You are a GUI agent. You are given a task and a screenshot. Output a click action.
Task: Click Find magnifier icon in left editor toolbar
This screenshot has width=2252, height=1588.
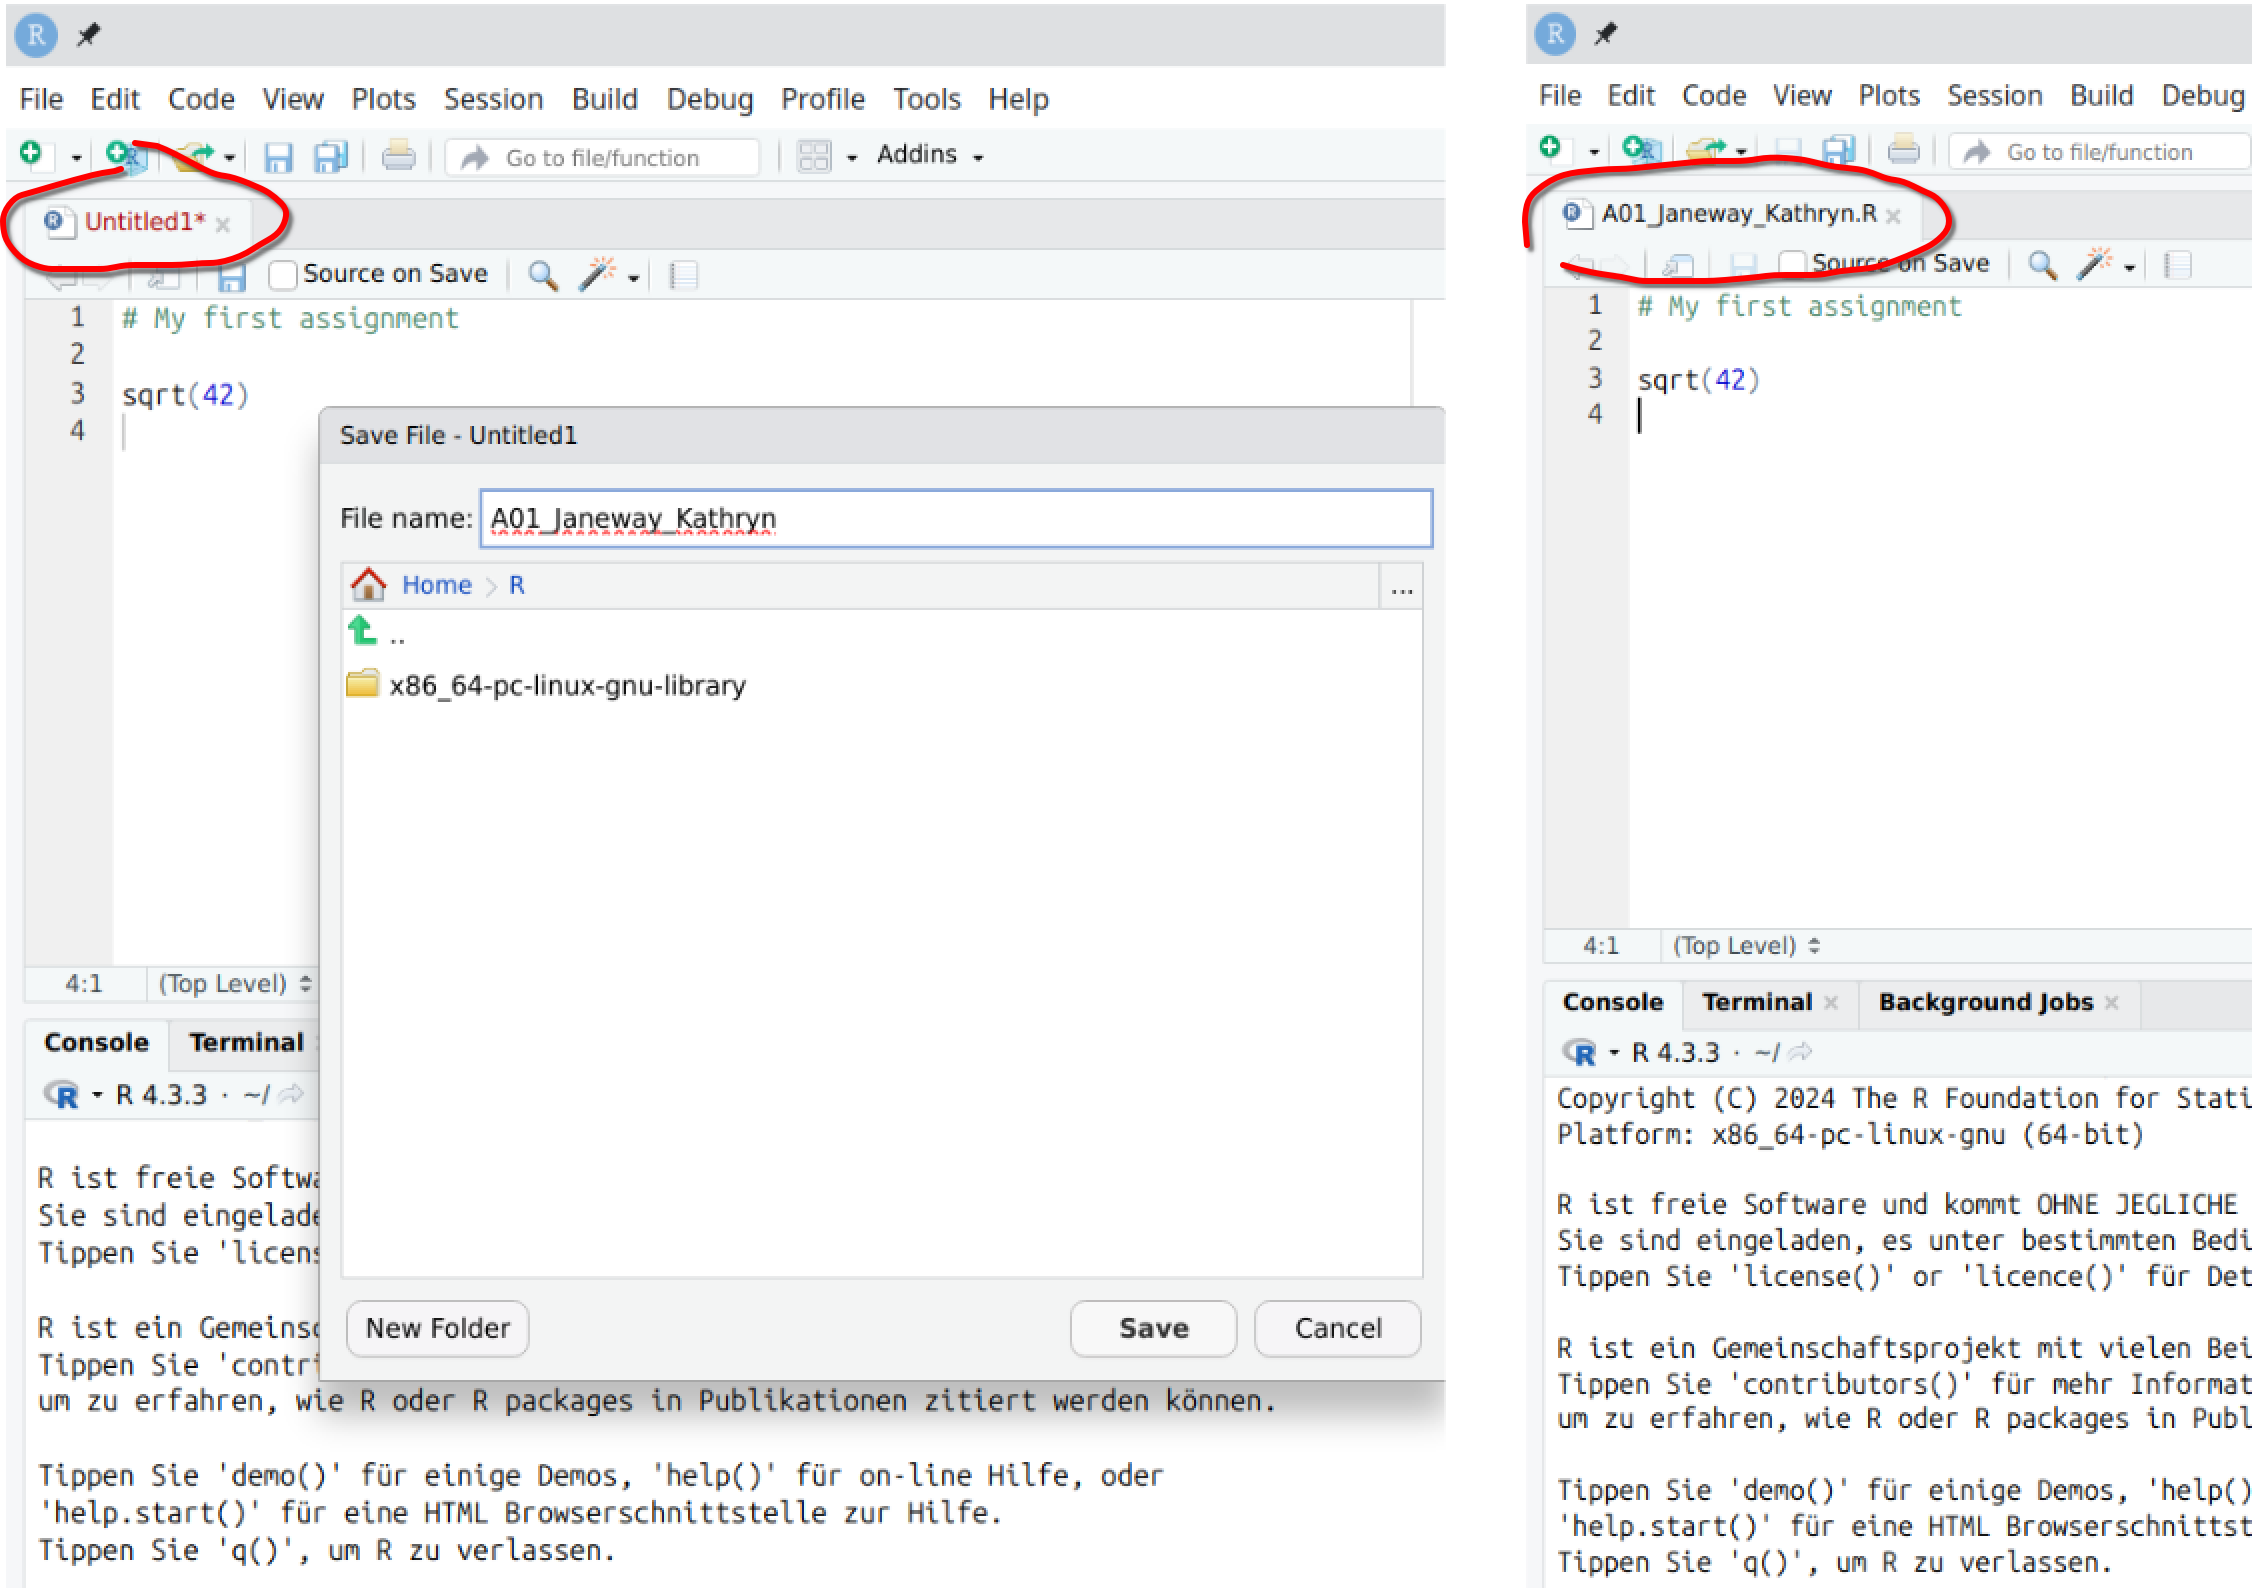pos(542,275)
